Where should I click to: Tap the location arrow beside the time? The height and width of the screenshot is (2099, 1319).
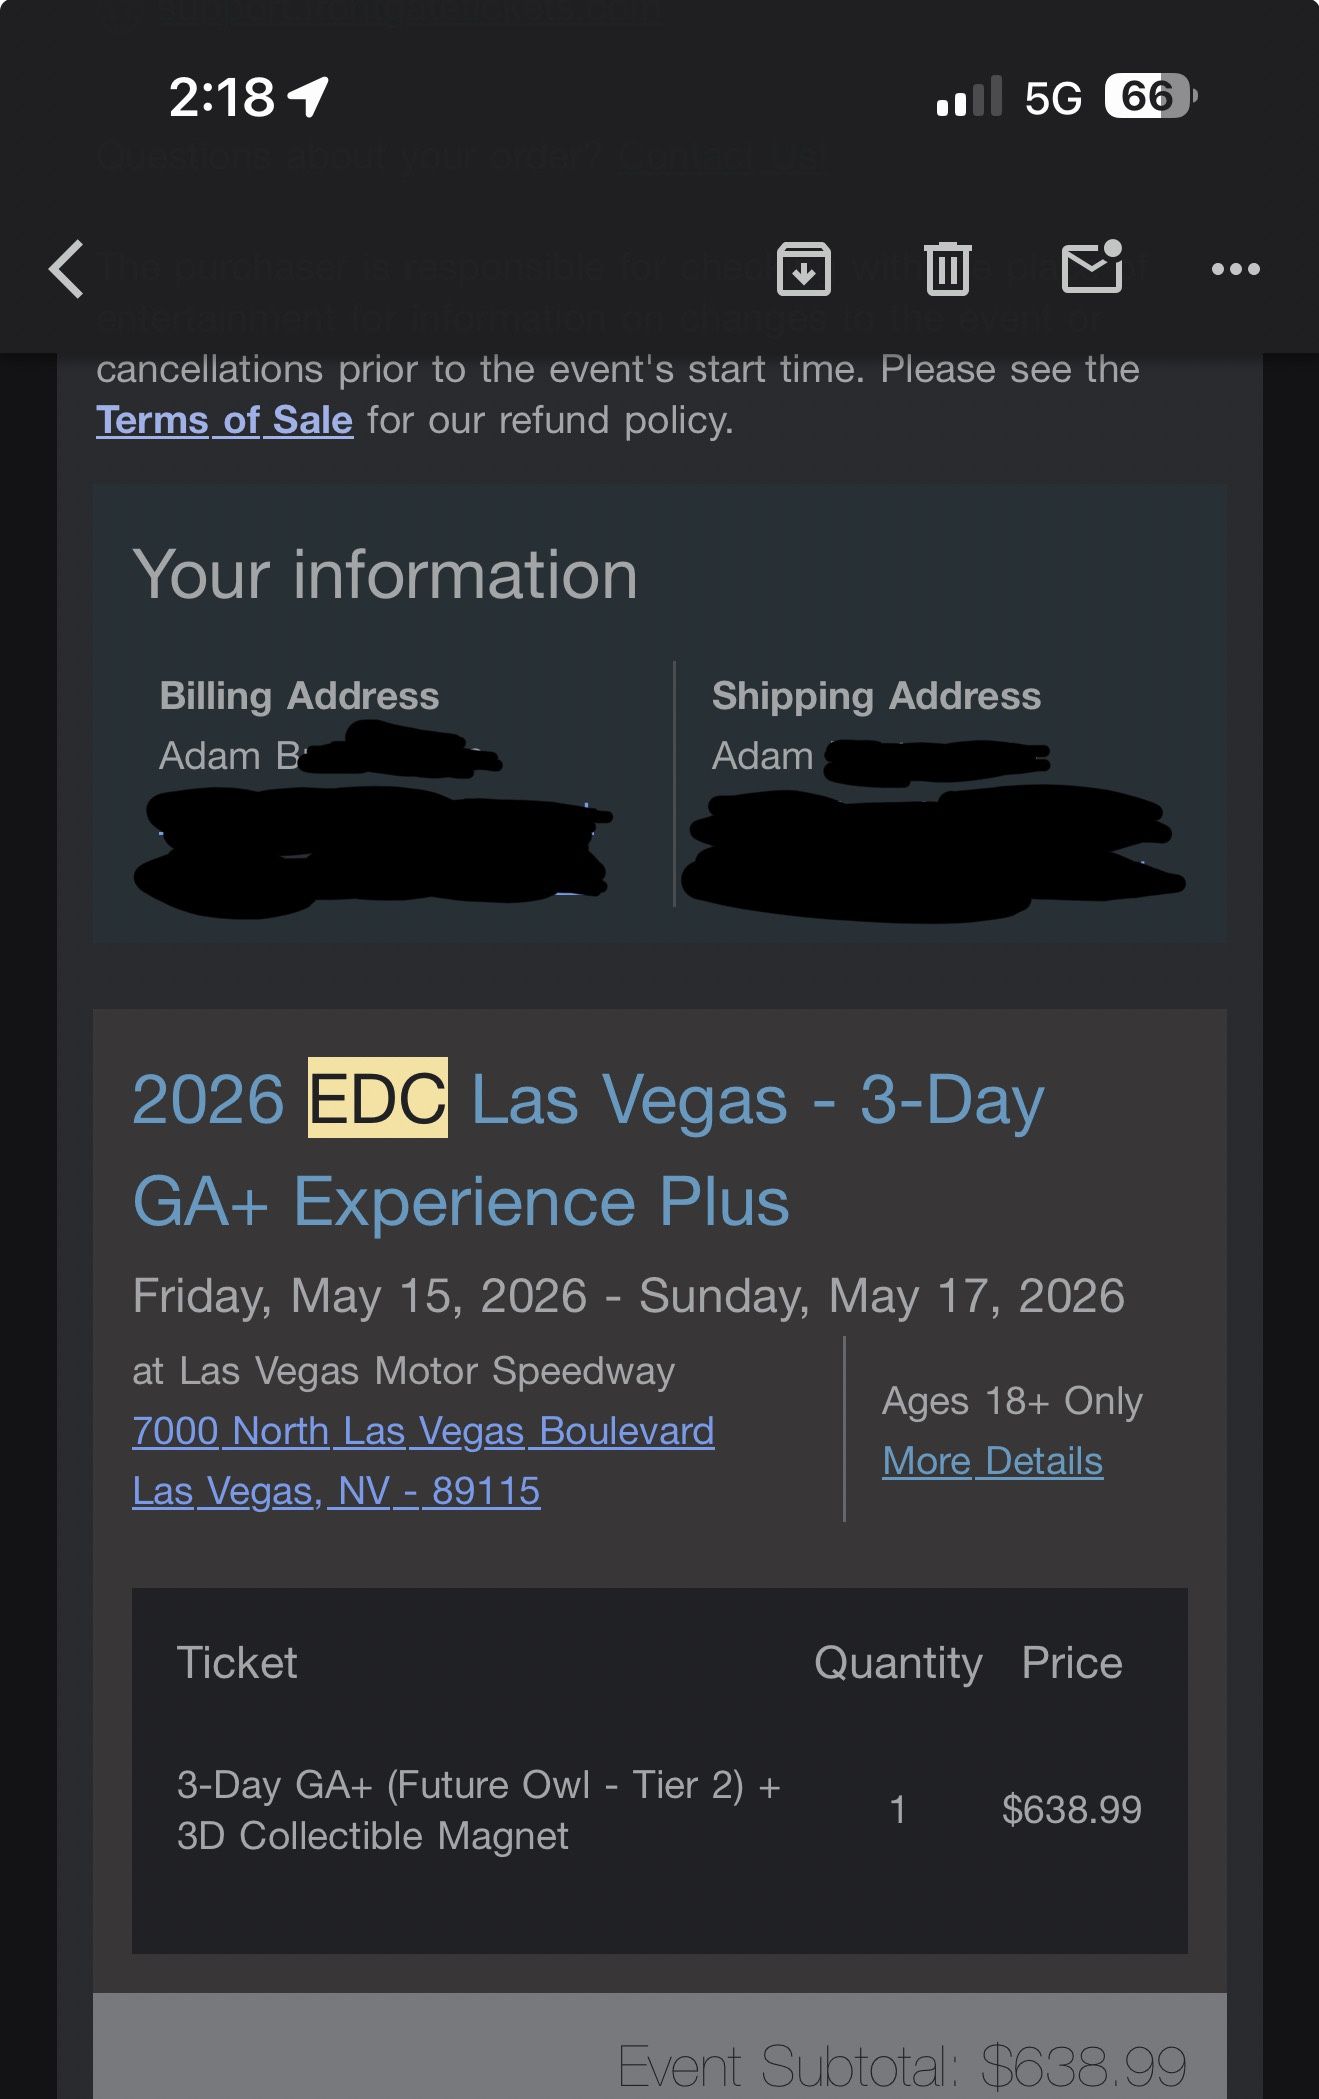[309, 97]
